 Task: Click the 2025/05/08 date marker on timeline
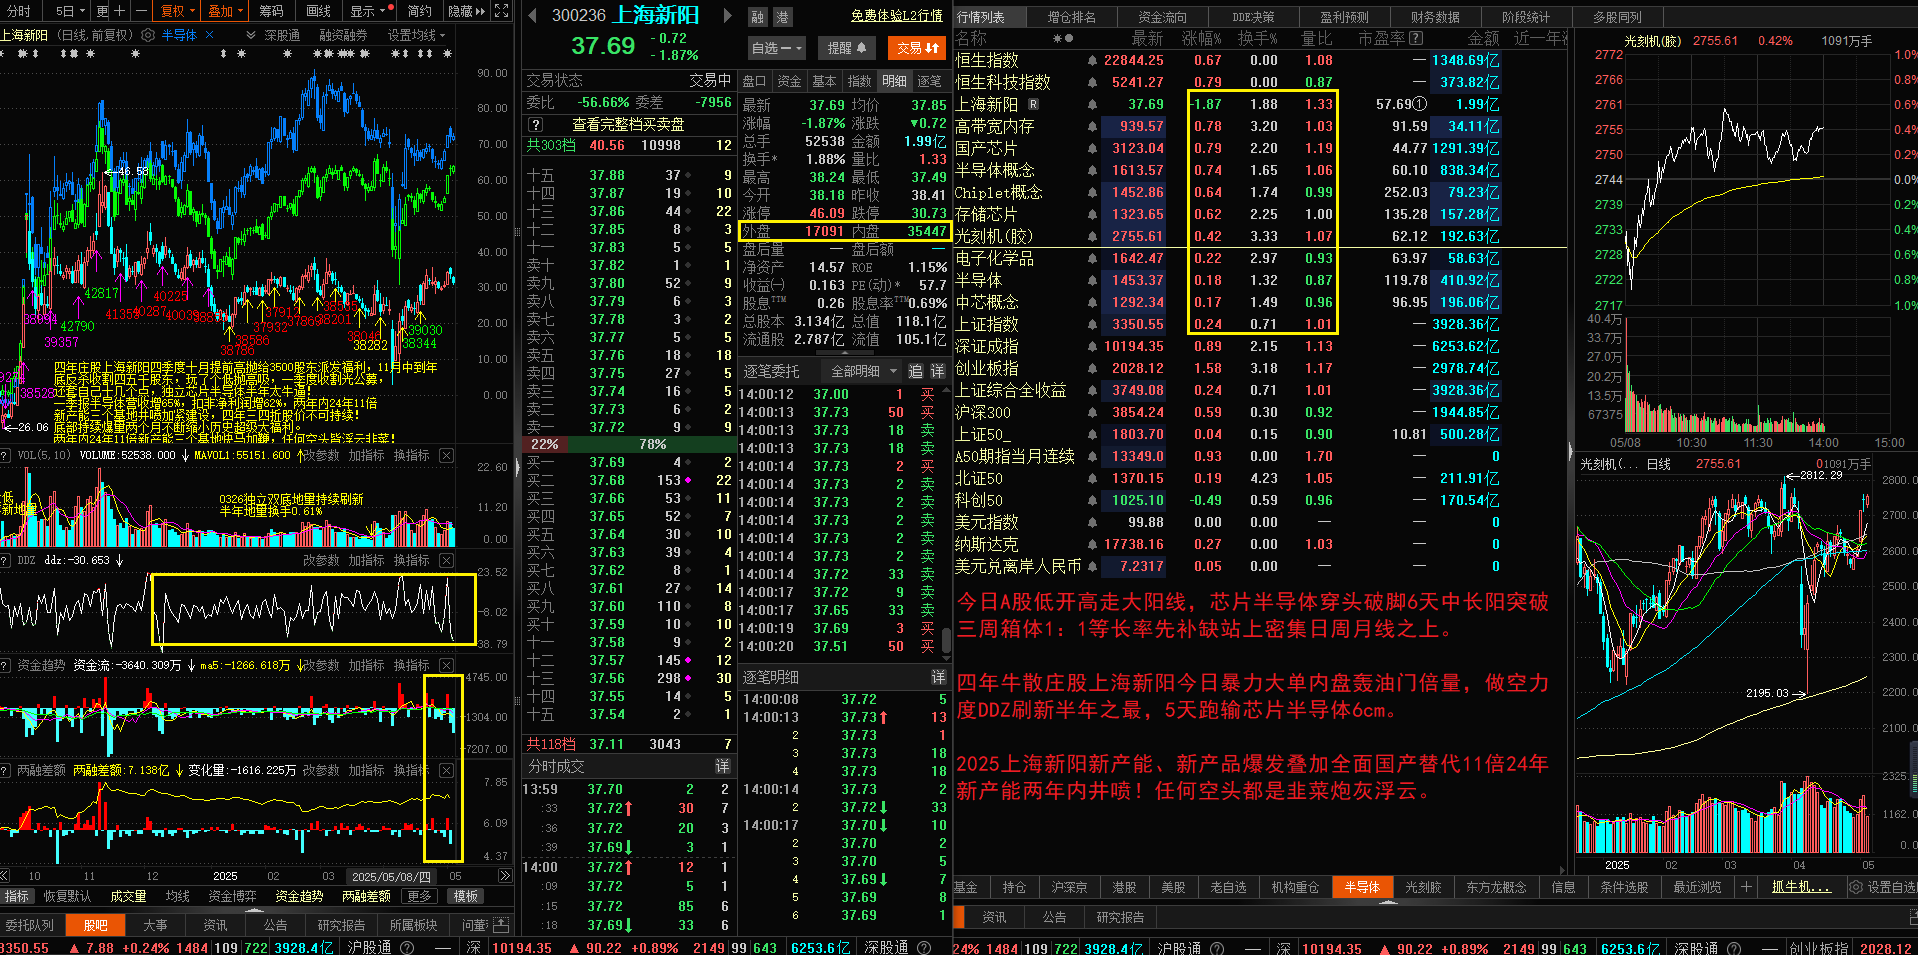(x=391, y=876)
